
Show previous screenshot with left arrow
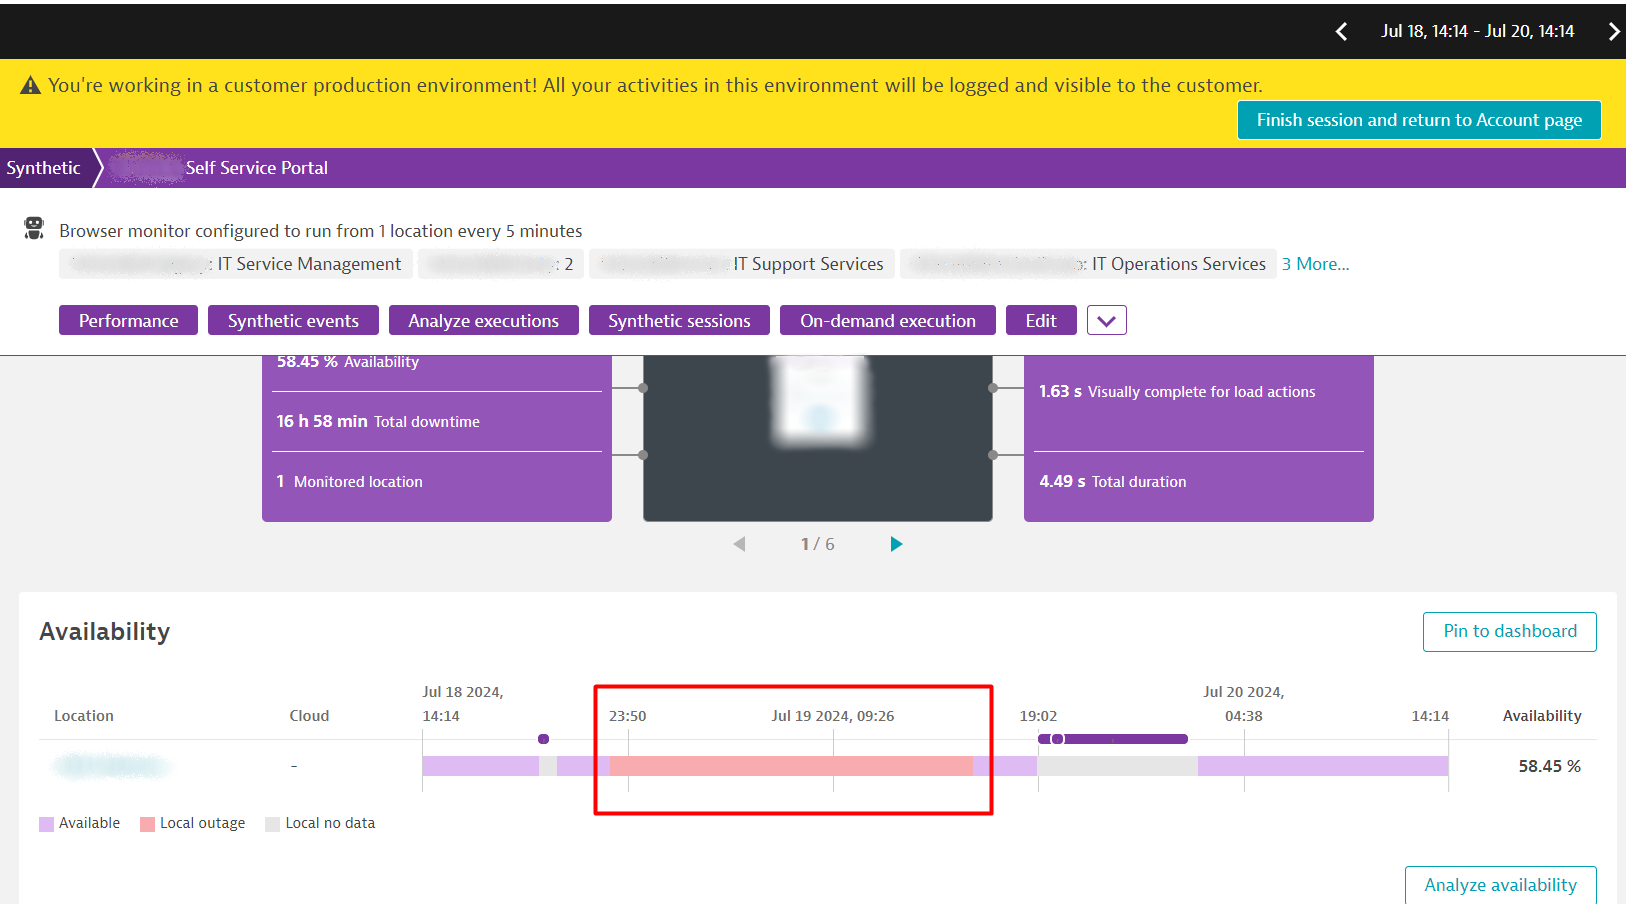[x=739, y=544]
